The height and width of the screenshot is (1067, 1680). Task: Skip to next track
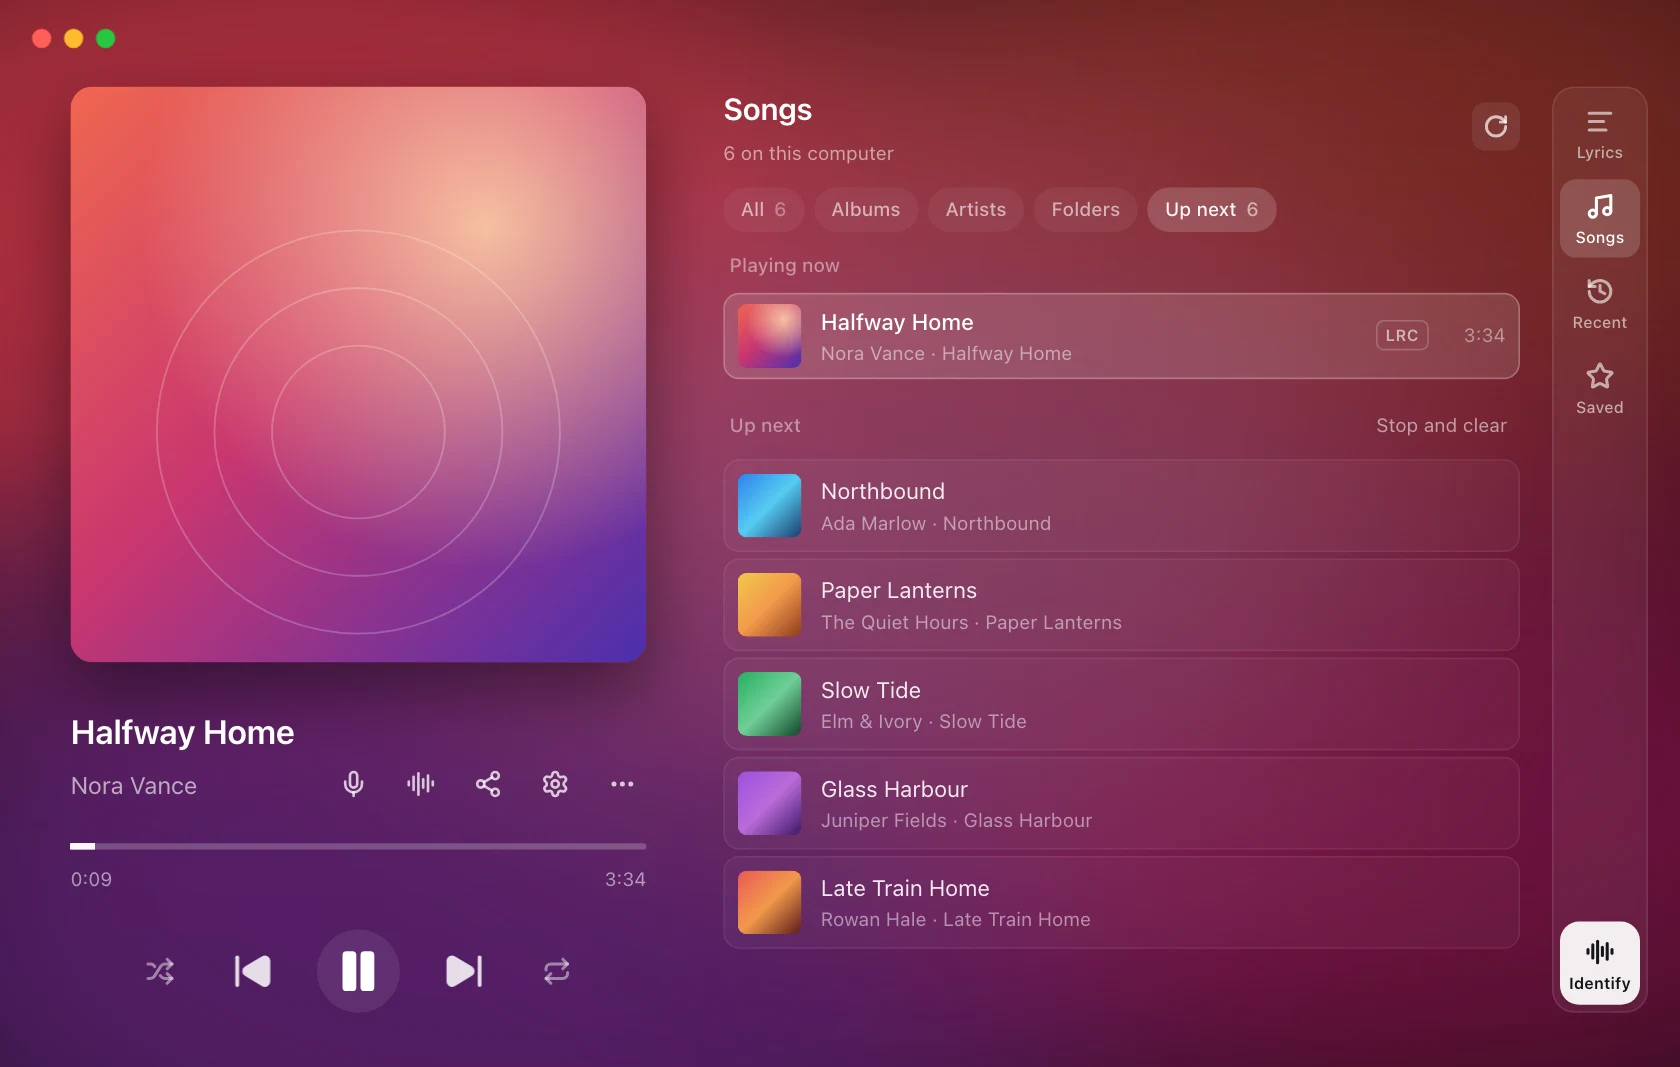[x=463, y=971]
